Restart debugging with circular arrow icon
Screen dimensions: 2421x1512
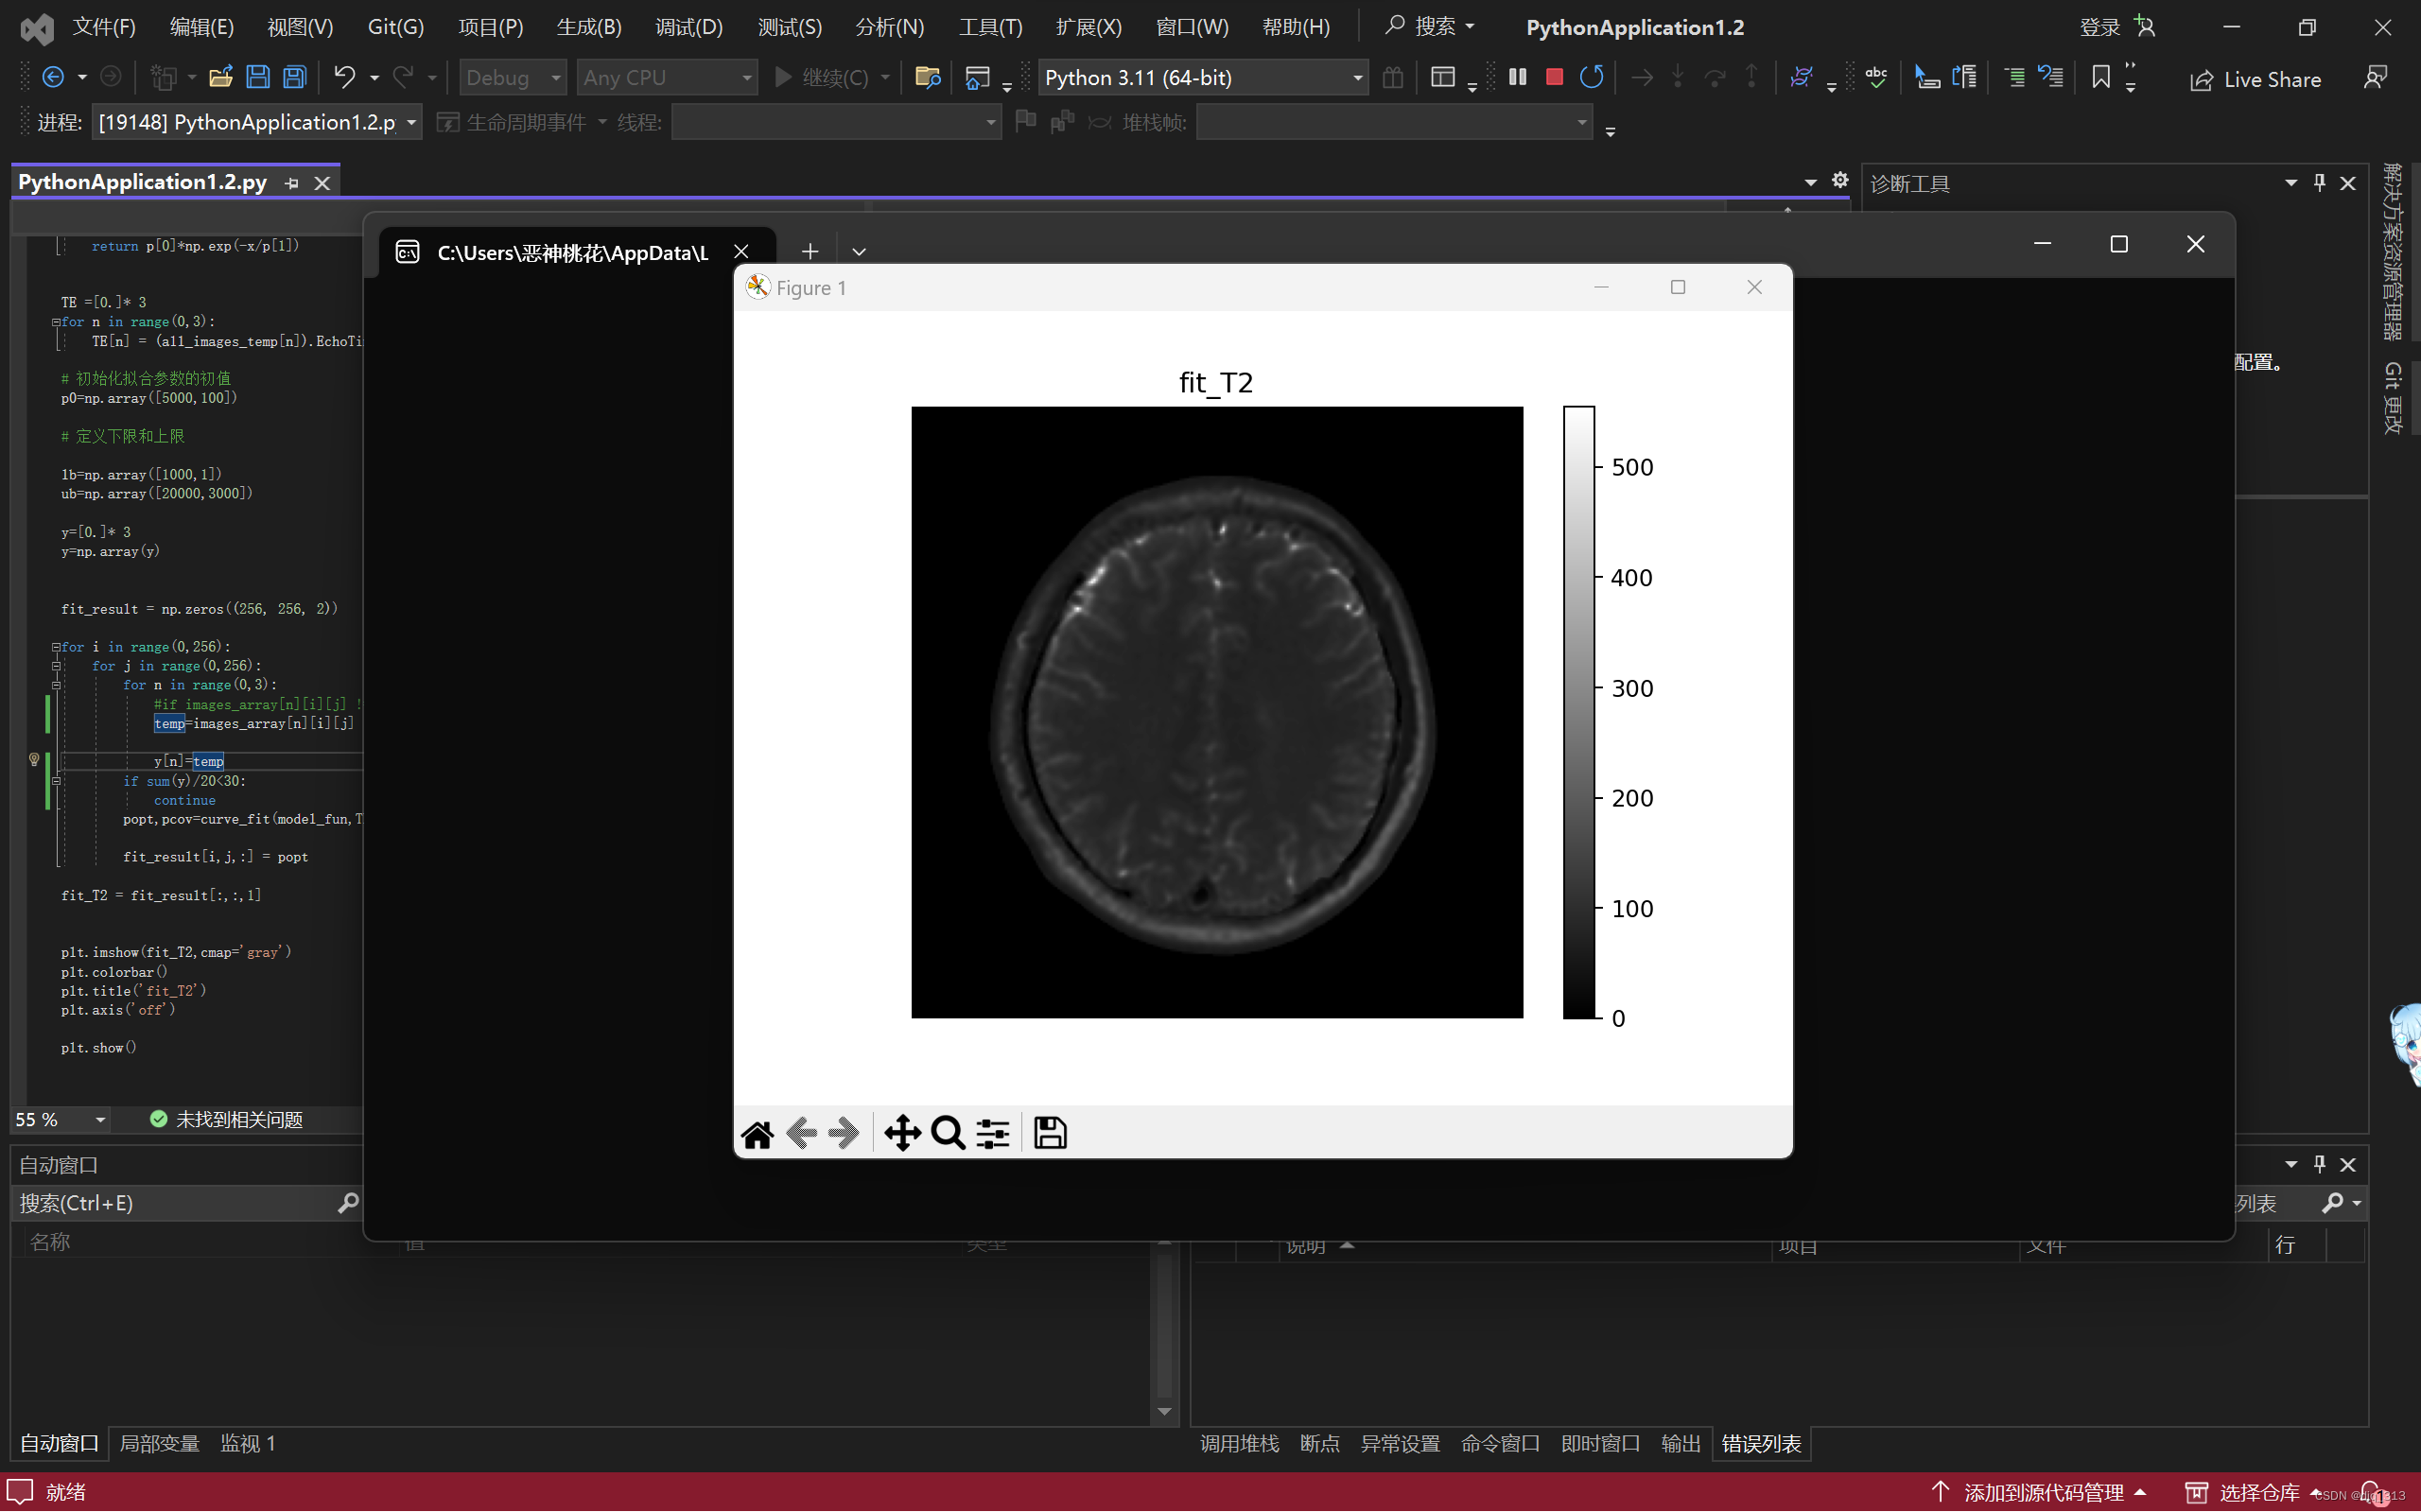(x=1591, y=77)
